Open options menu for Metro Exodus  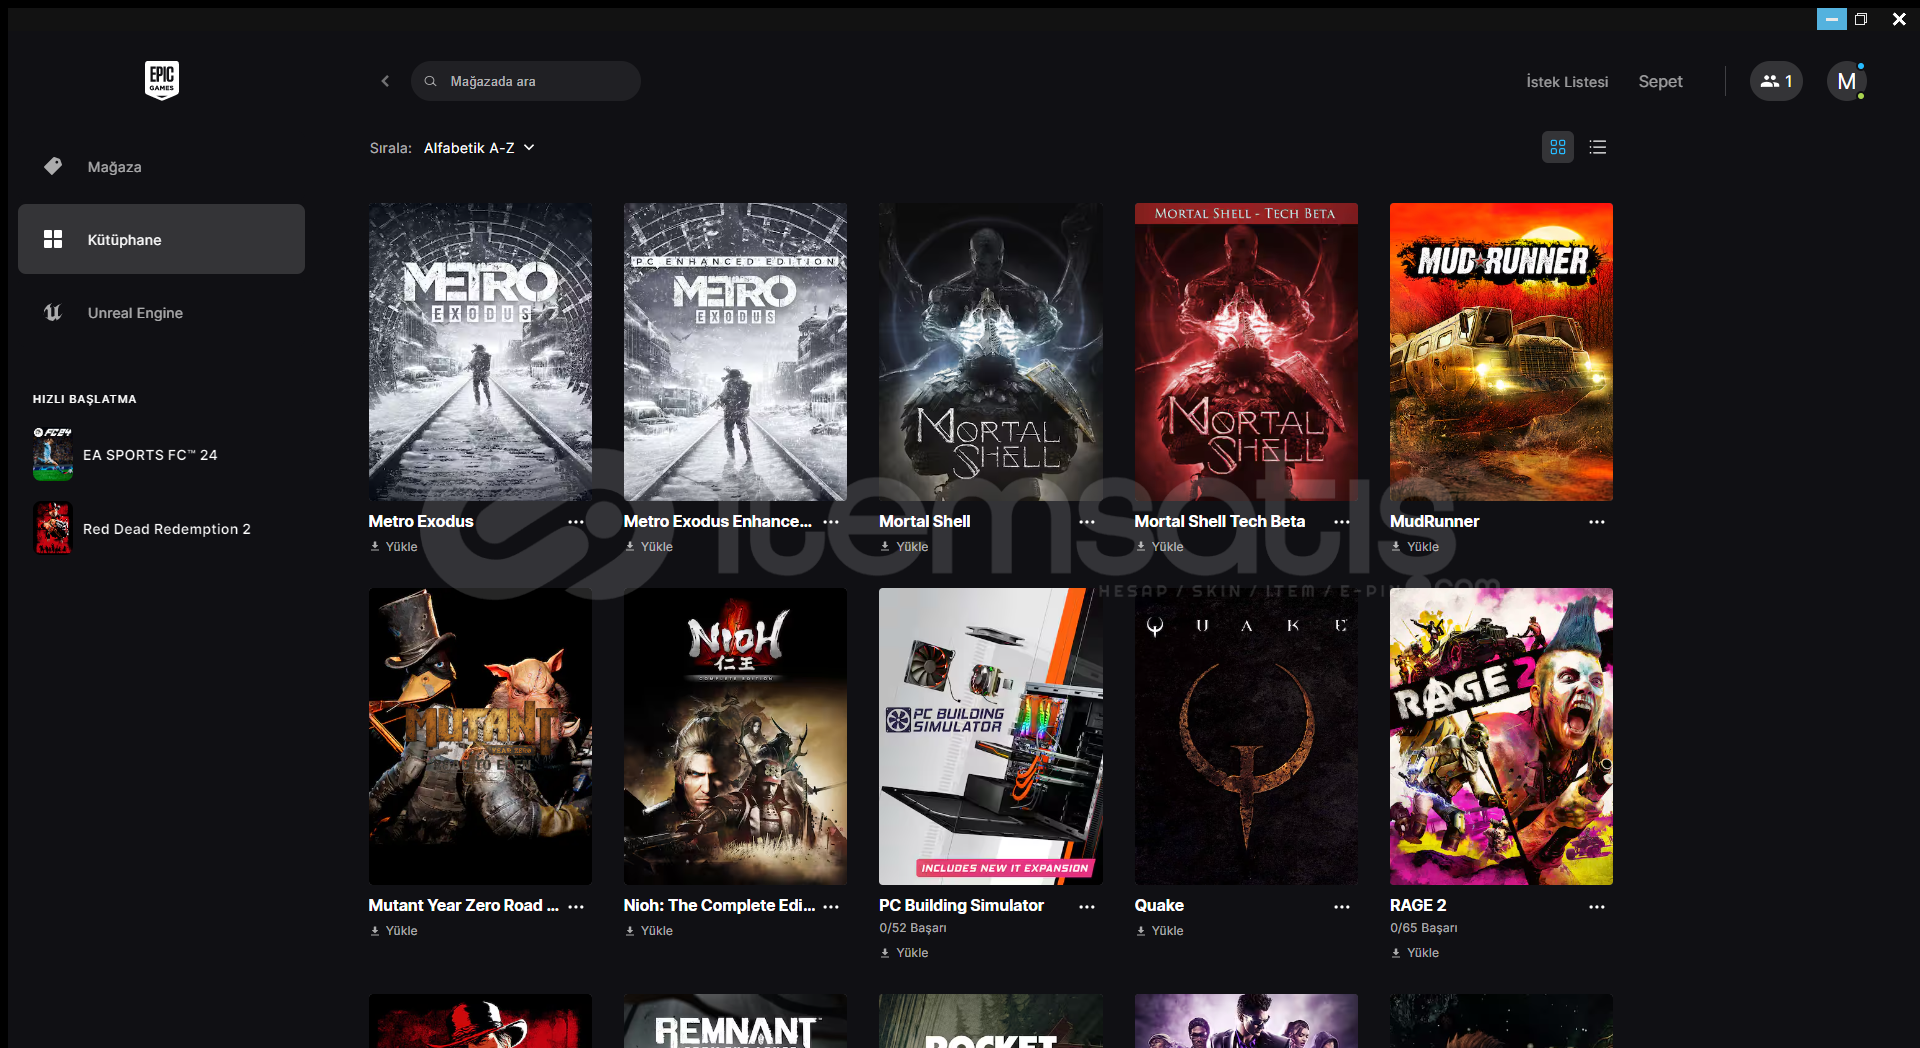point(576,522)
